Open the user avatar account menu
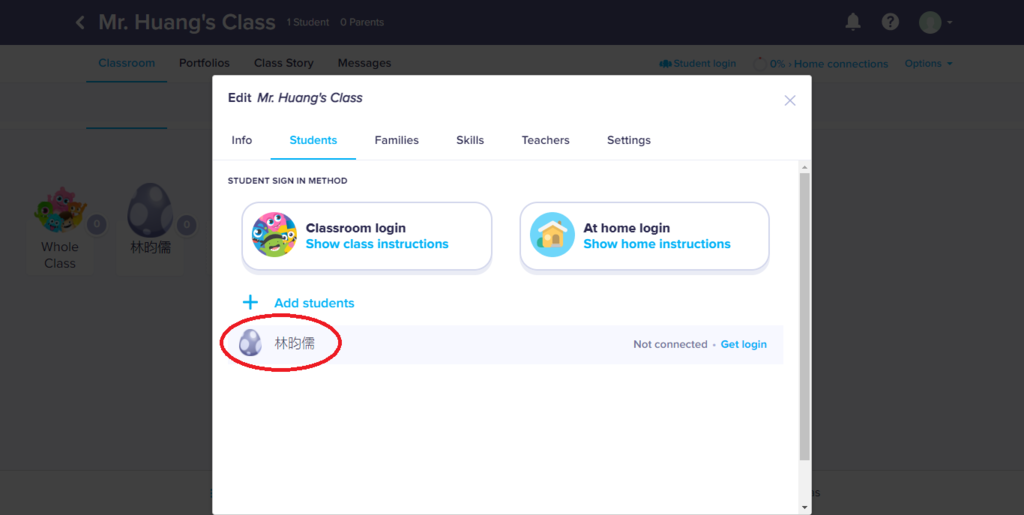The image size is (1024, 515). pos(935,22)
